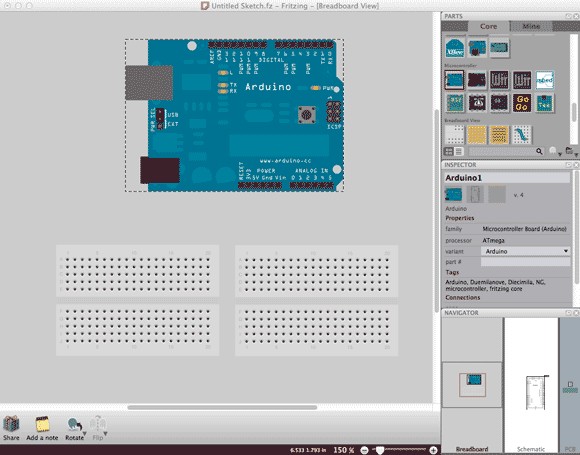580x455 pixels.
Task: Open the PCB view in Navigator
Action: coord(570,385)
